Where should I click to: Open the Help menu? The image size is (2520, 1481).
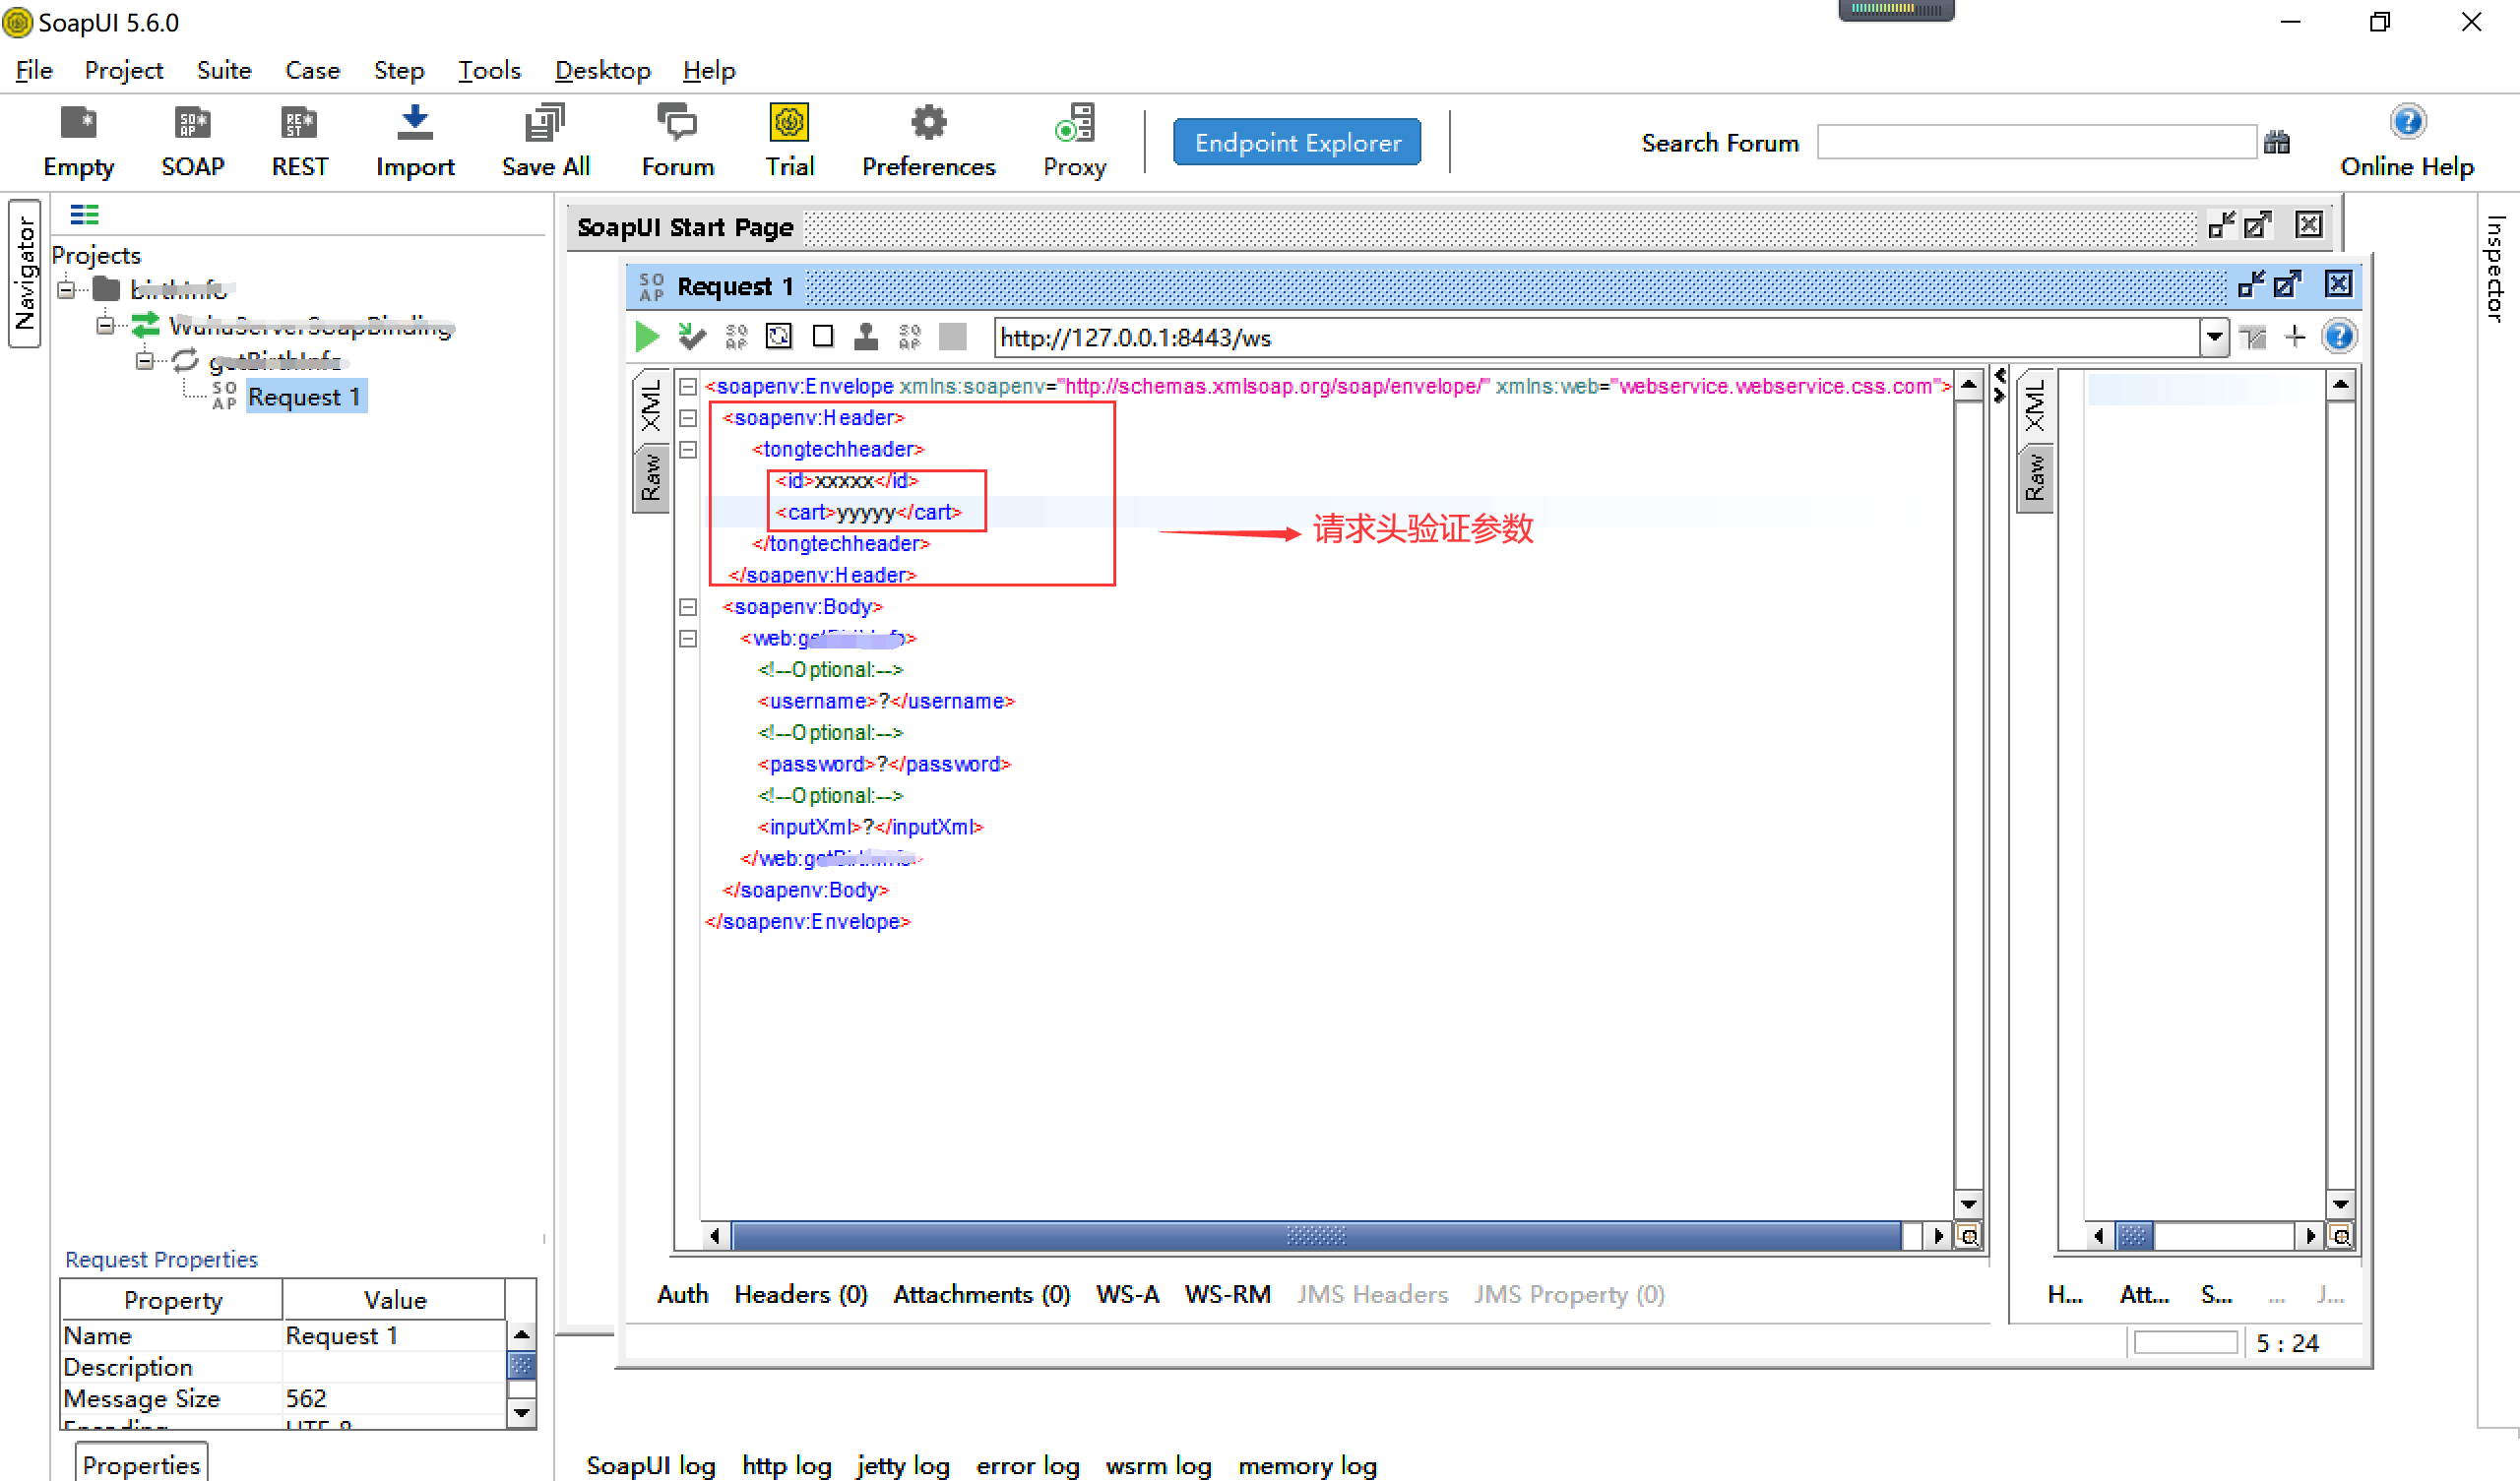click(x=709, y=70)
